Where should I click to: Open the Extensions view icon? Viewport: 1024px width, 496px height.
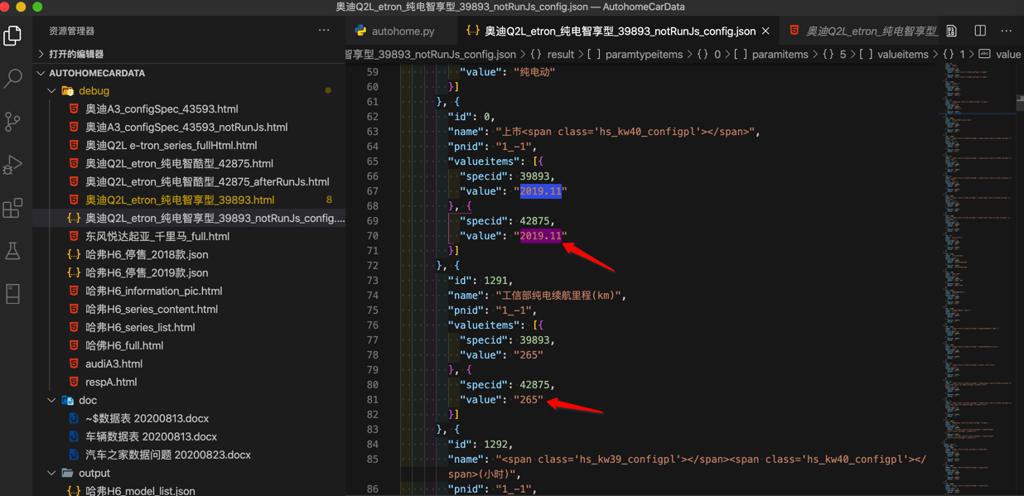coord(12,208)
